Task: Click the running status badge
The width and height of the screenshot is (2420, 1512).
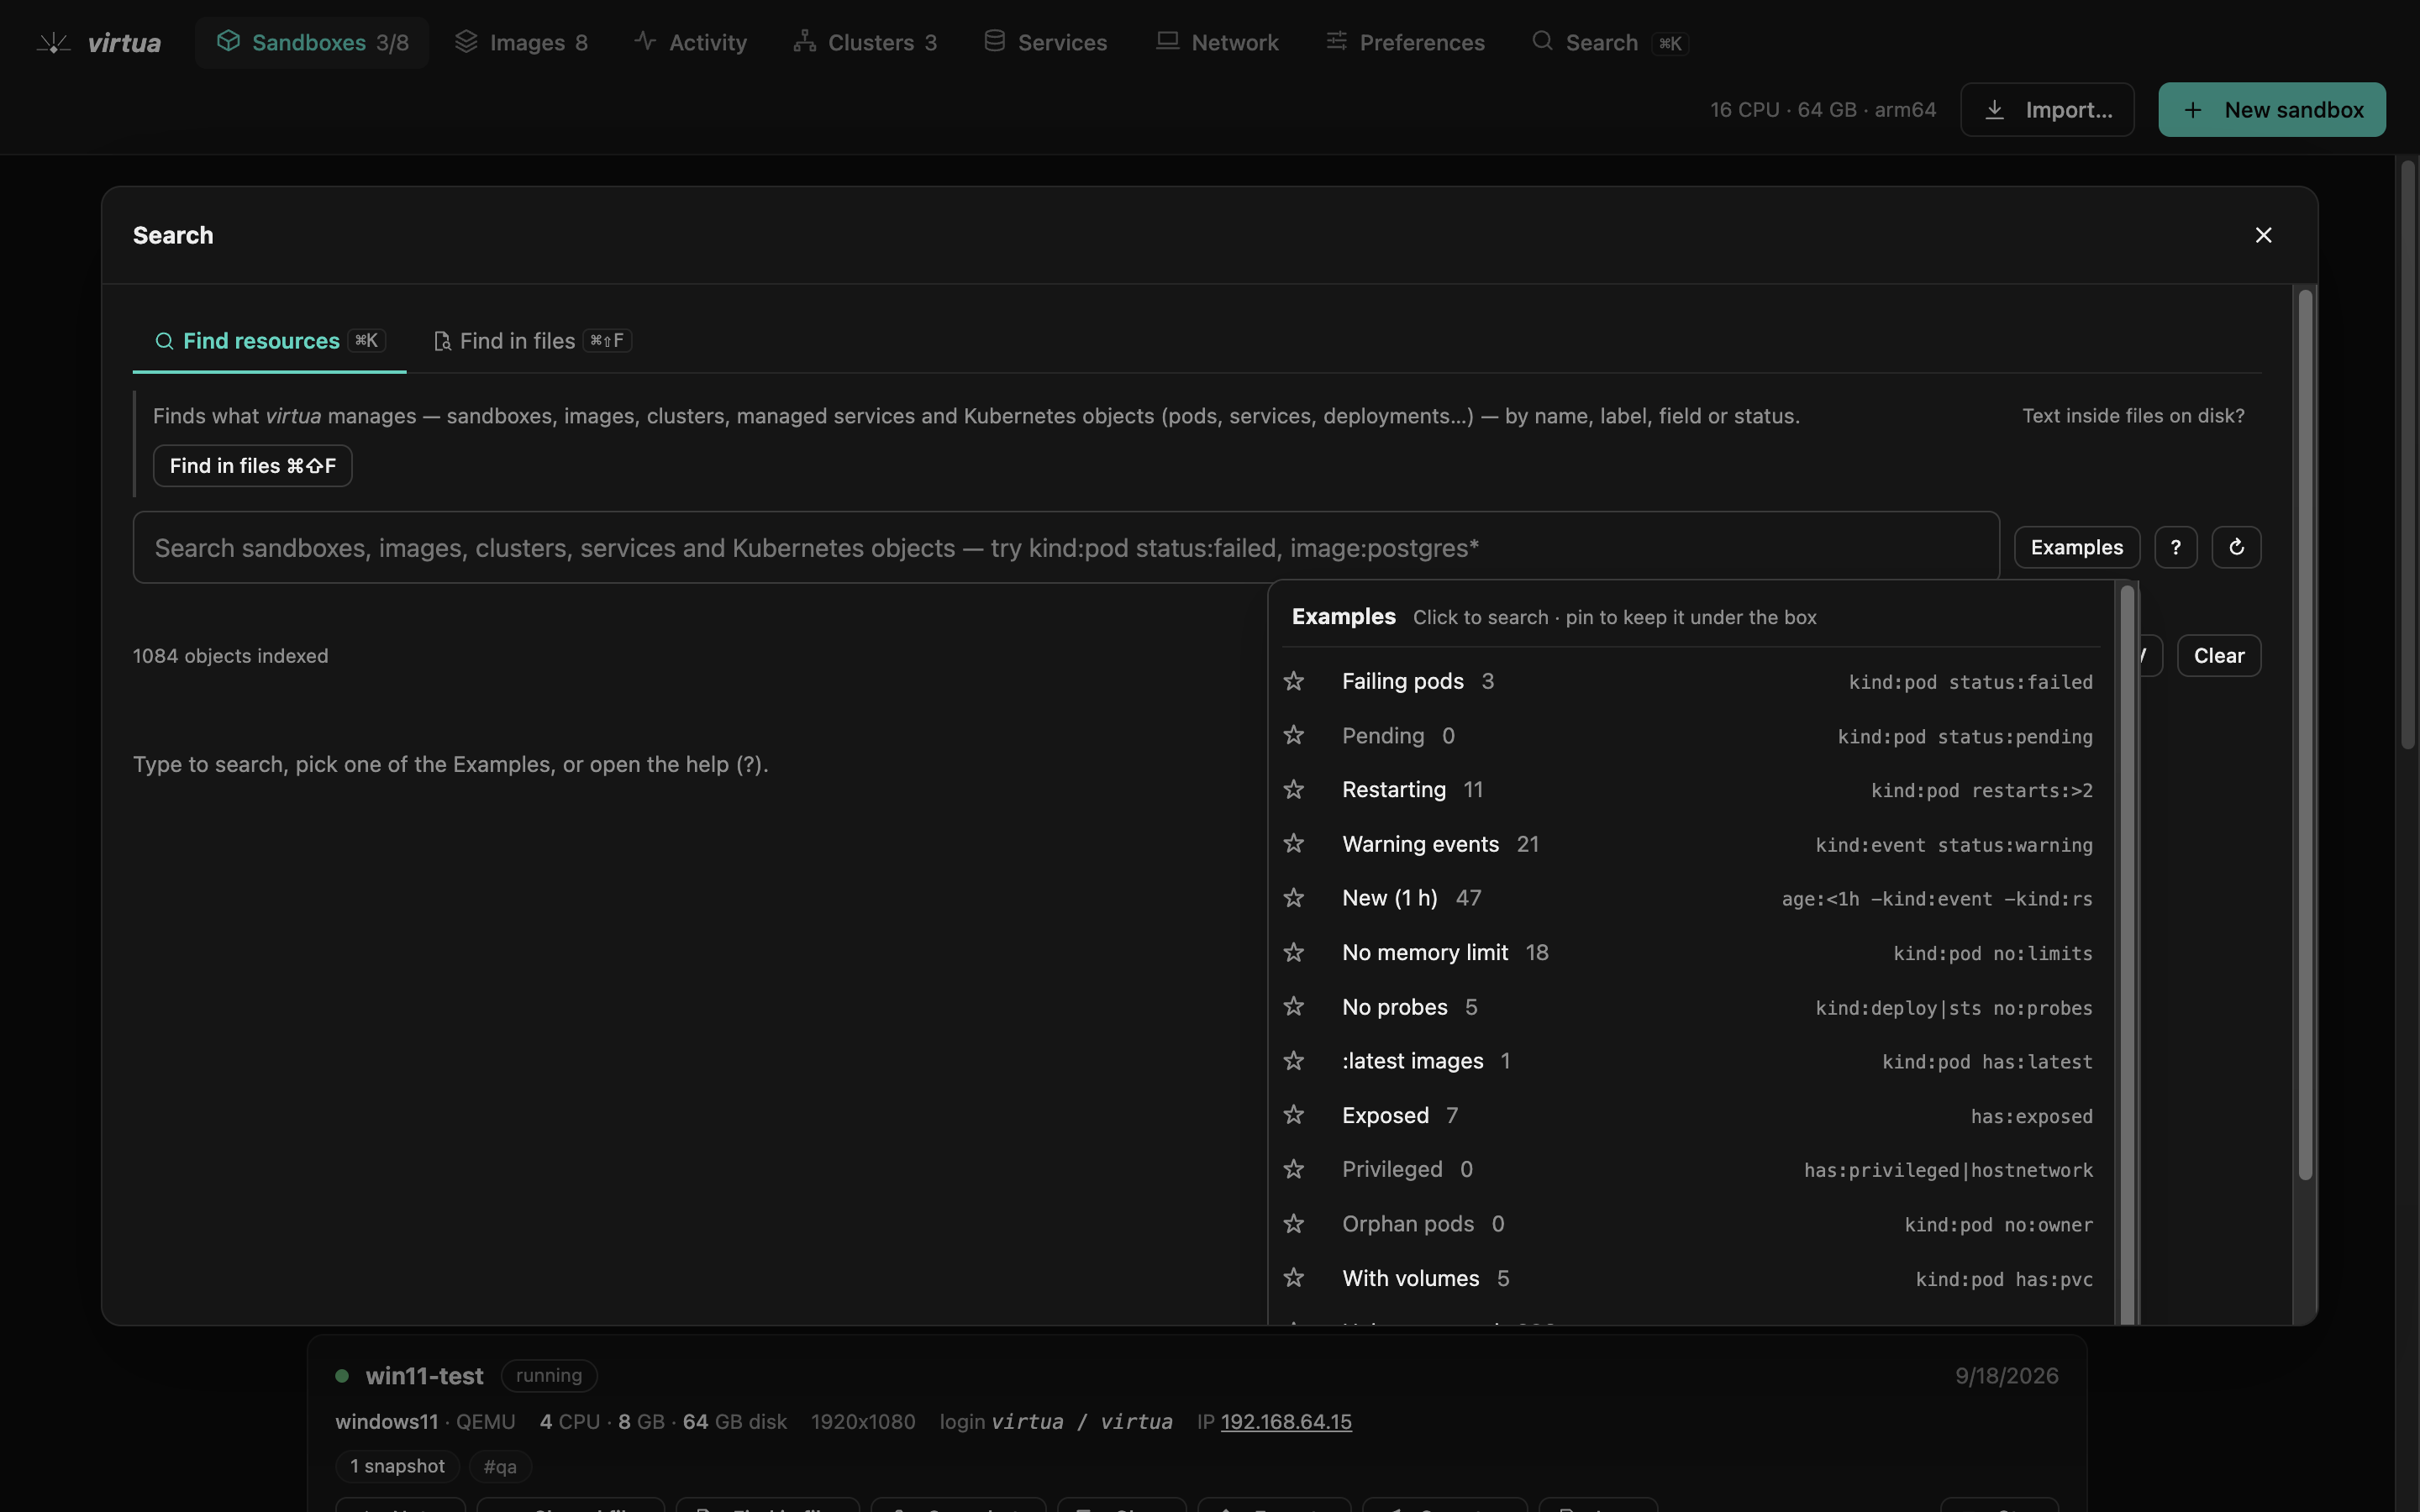Action: (x=548, y=1375)
